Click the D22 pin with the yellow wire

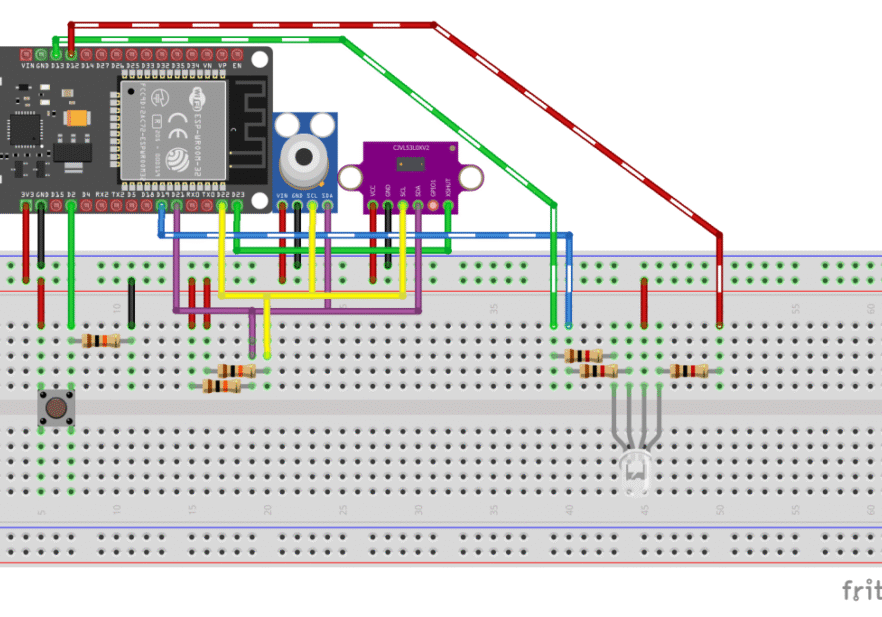click(222, 206)
